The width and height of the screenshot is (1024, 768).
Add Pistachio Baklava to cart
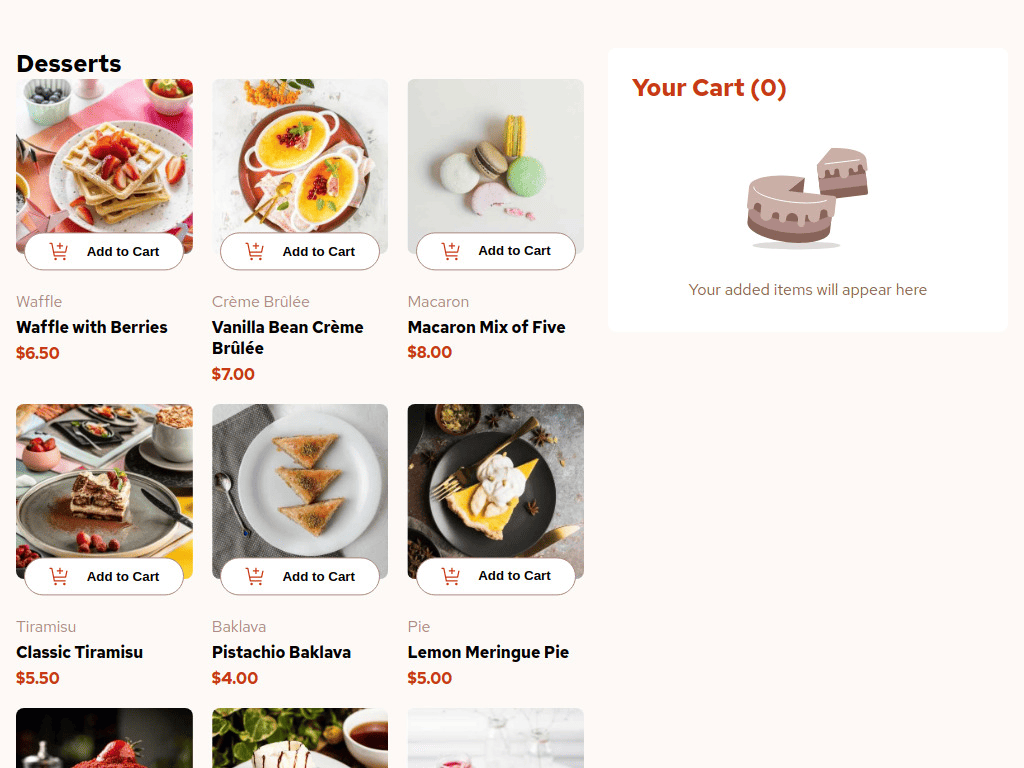300,576
